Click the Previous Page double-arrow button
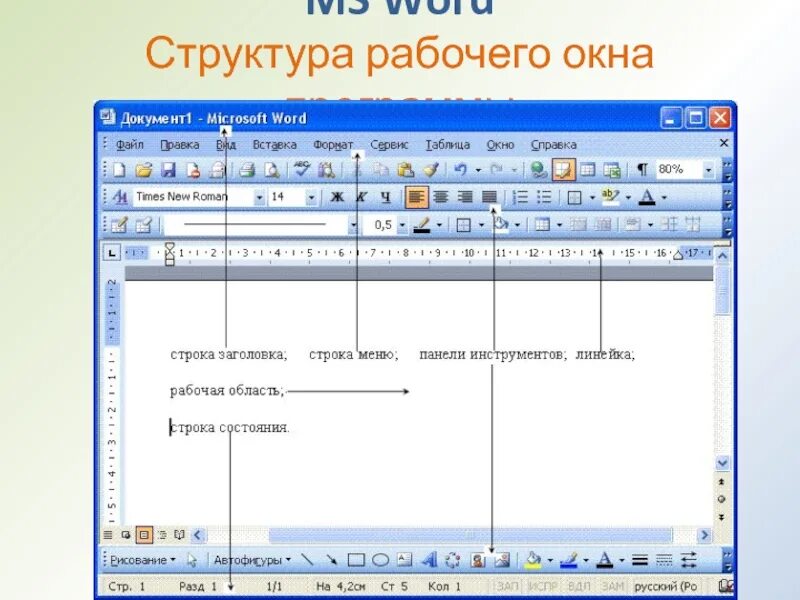800x600 pixels. tap(721, 481)
